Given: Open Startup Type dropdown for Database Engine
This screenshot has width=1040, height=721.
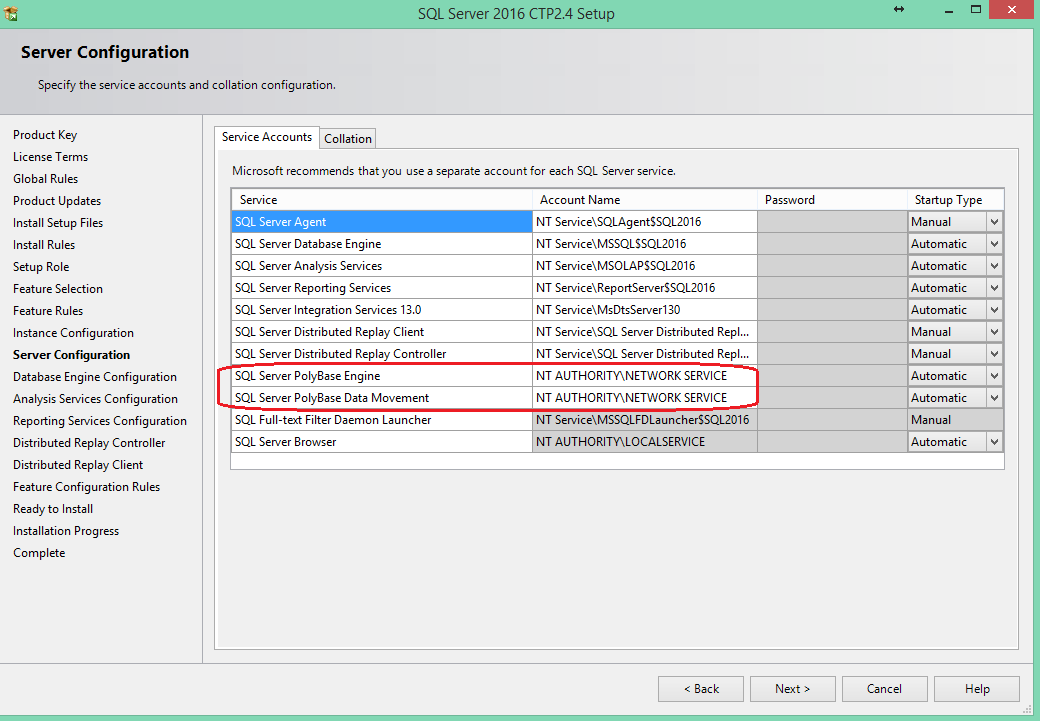Looking at the screenshot, I should pyautogui.click(x=994, y=244).
